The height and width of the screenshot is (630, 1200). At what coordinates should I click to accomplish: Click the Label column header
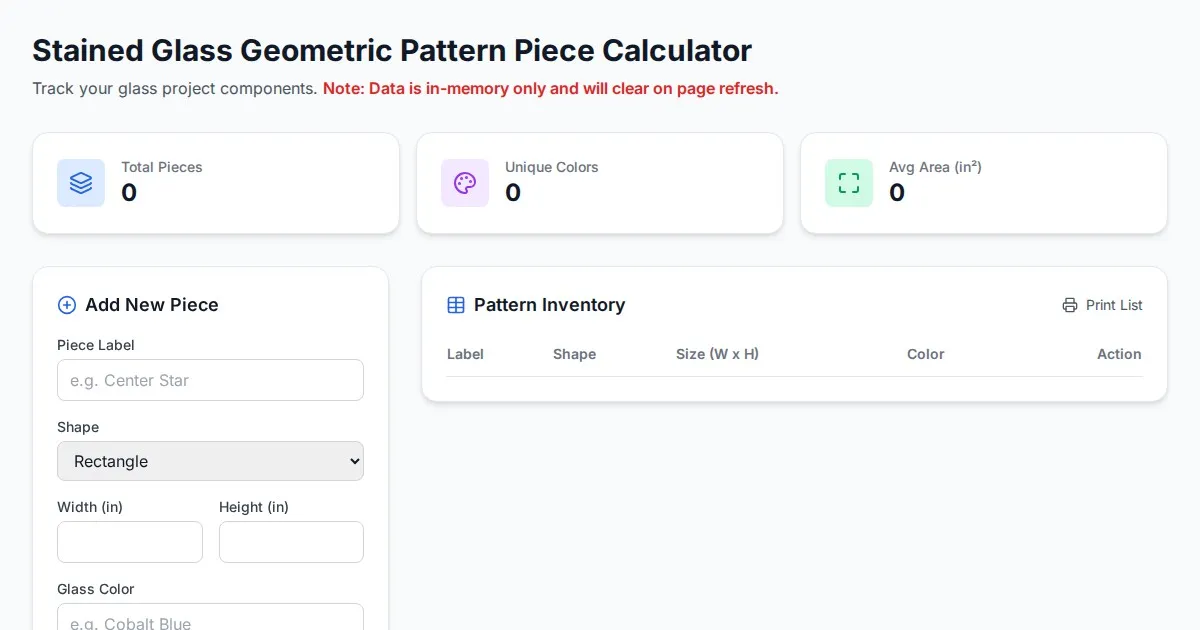[465, 354]
